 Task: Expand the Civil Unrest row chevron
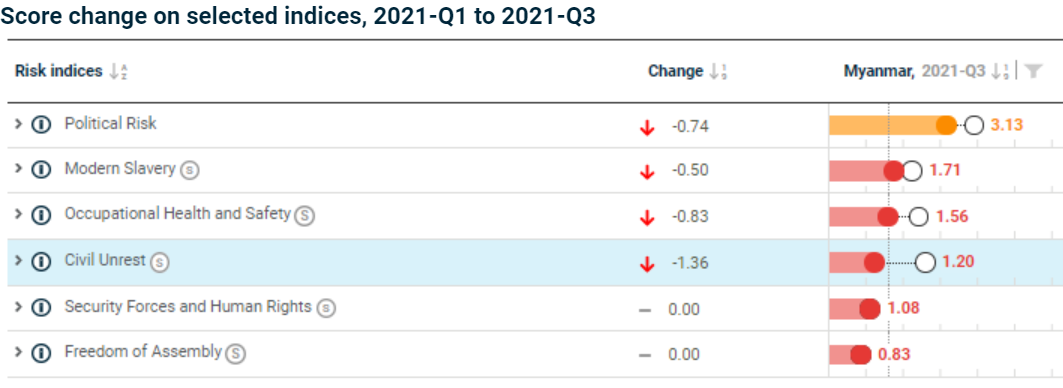(x=18, y=260)
